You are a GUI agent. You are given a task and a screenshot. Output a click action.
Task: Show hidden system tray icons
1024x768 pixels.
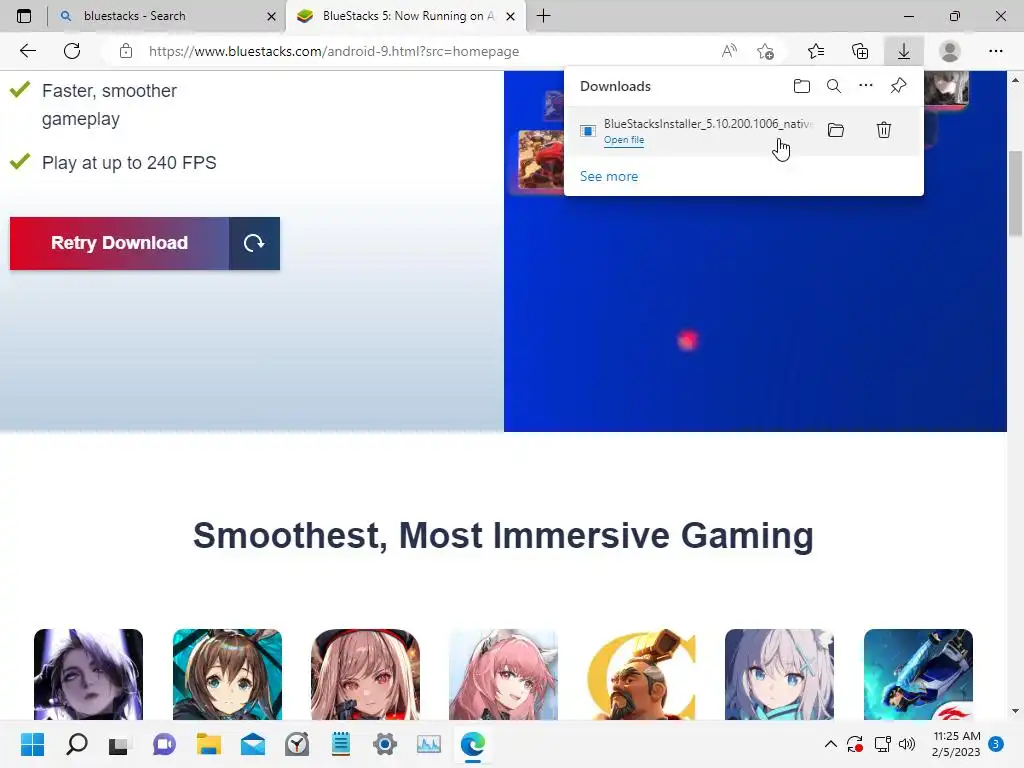pyautogui.click(x=831, y=744)
